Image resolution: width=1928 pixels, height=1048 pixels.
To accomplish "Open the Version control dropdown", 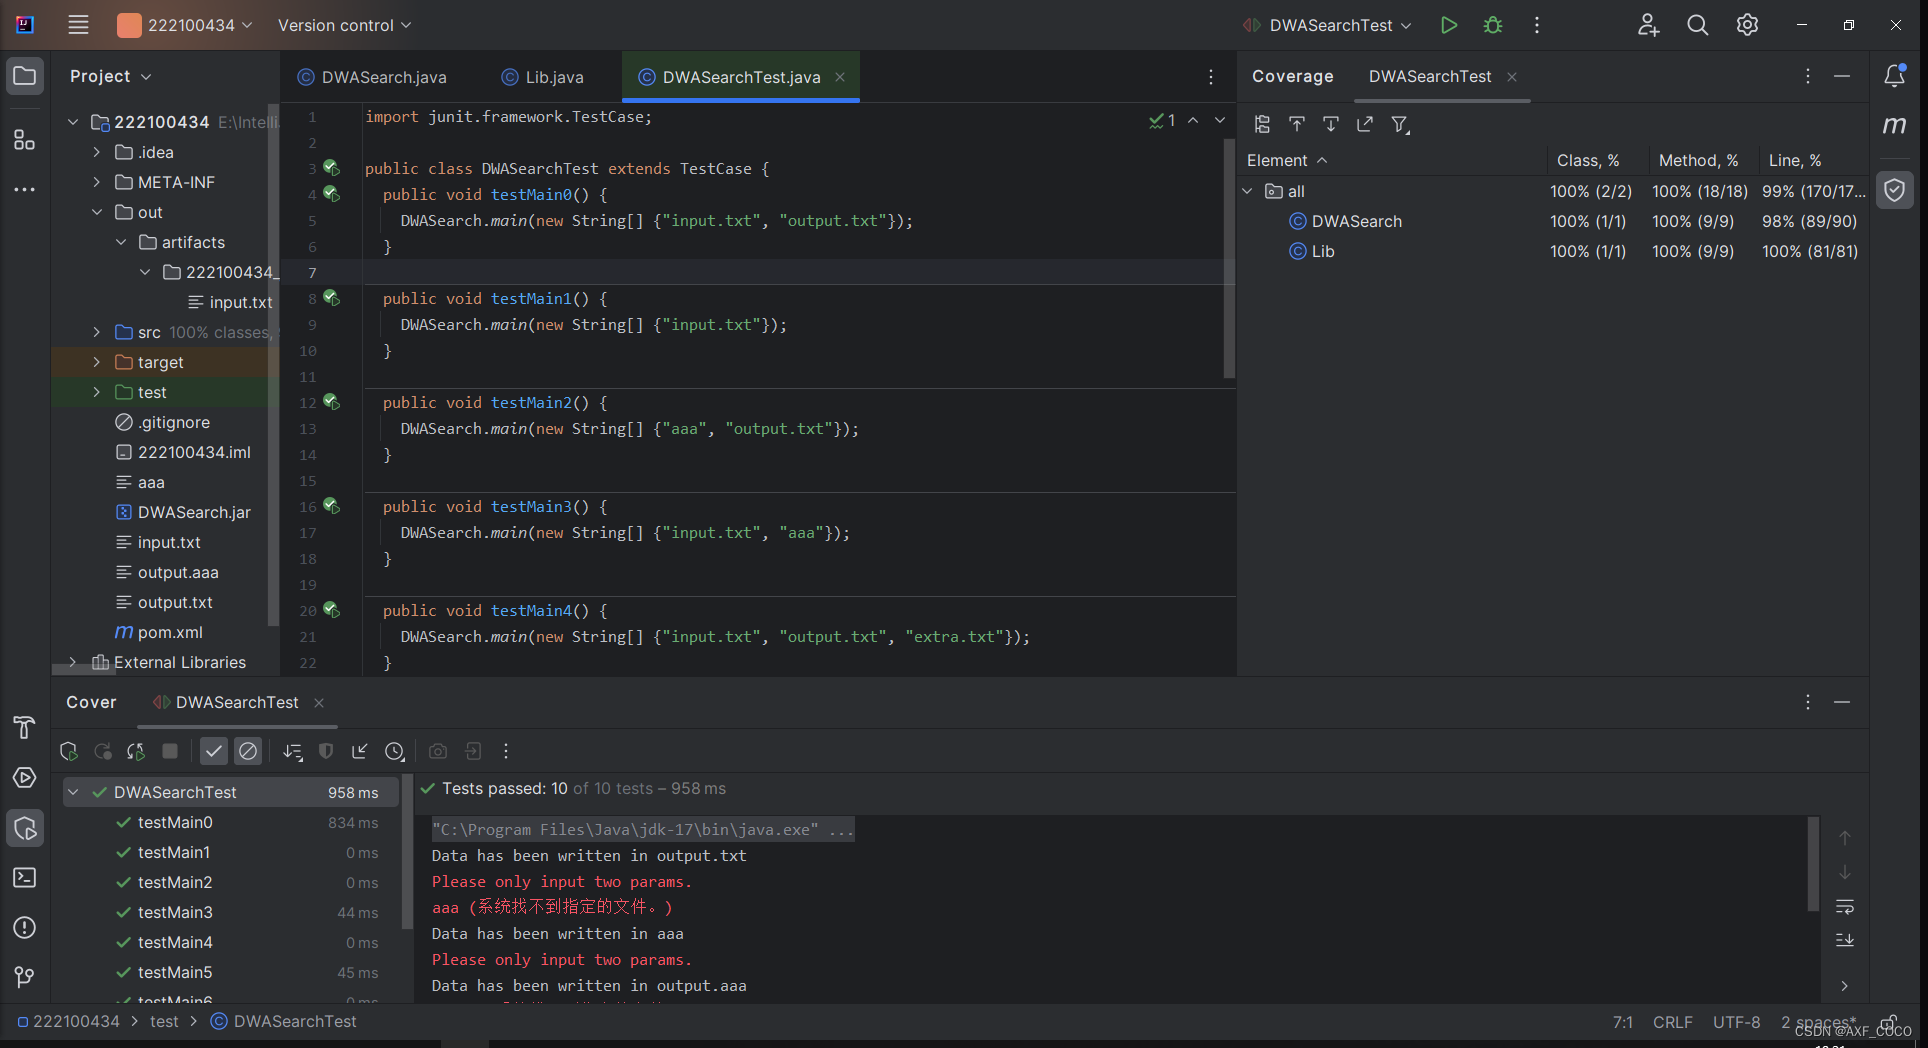I will [x=344, y=25].
